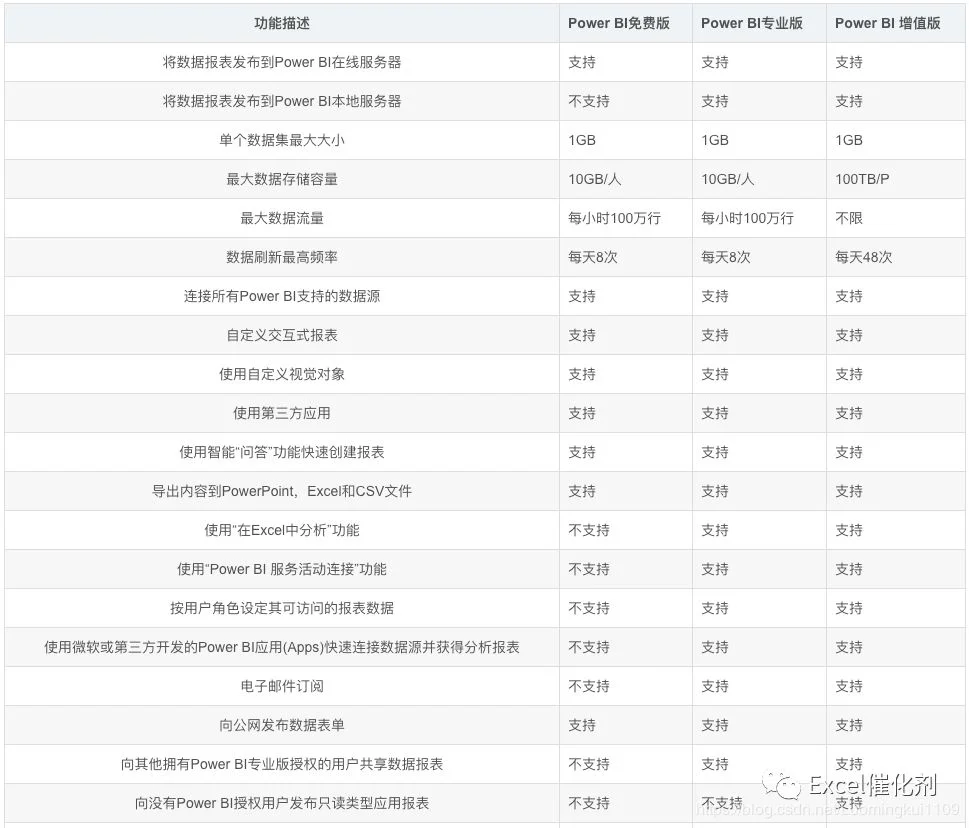Select the "向没有Power BI授权用户发布只读类型应用报表" row label
969x828 pixels.
[x=282, y=803]
